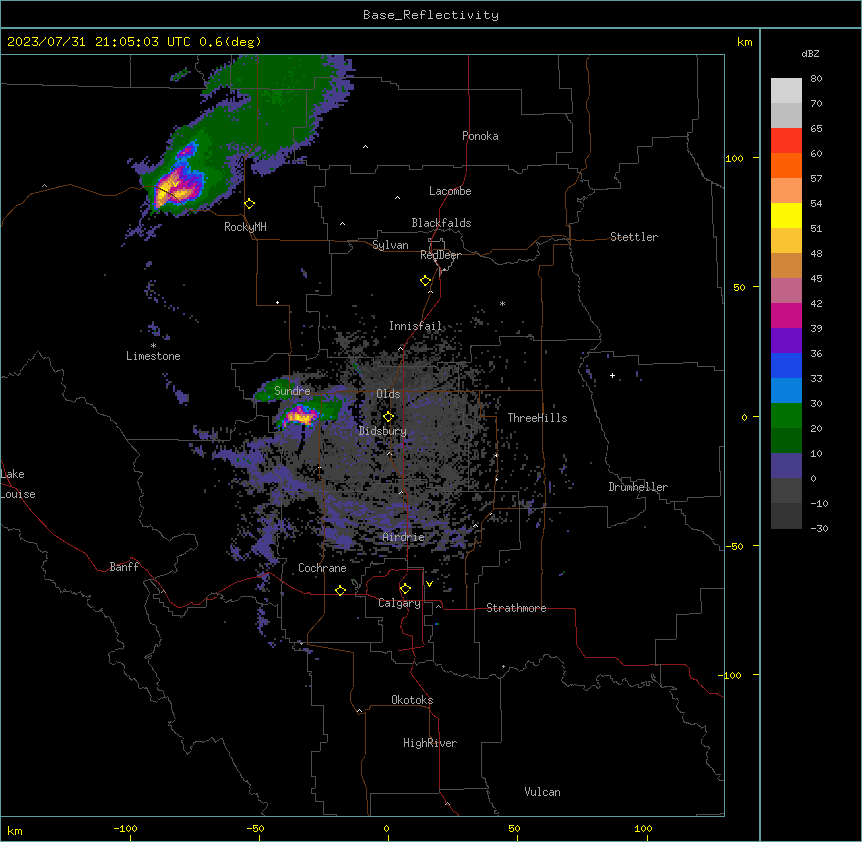Click the -30 value on the dBZ scale

click(819, 528)
